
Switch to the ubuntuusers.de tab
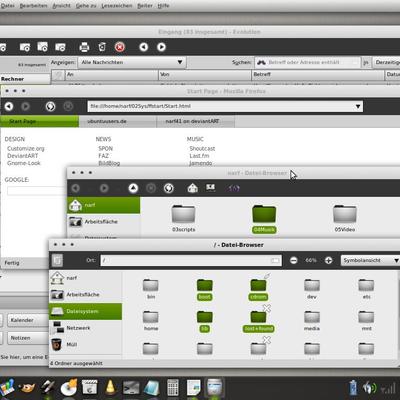click(117, 121)
